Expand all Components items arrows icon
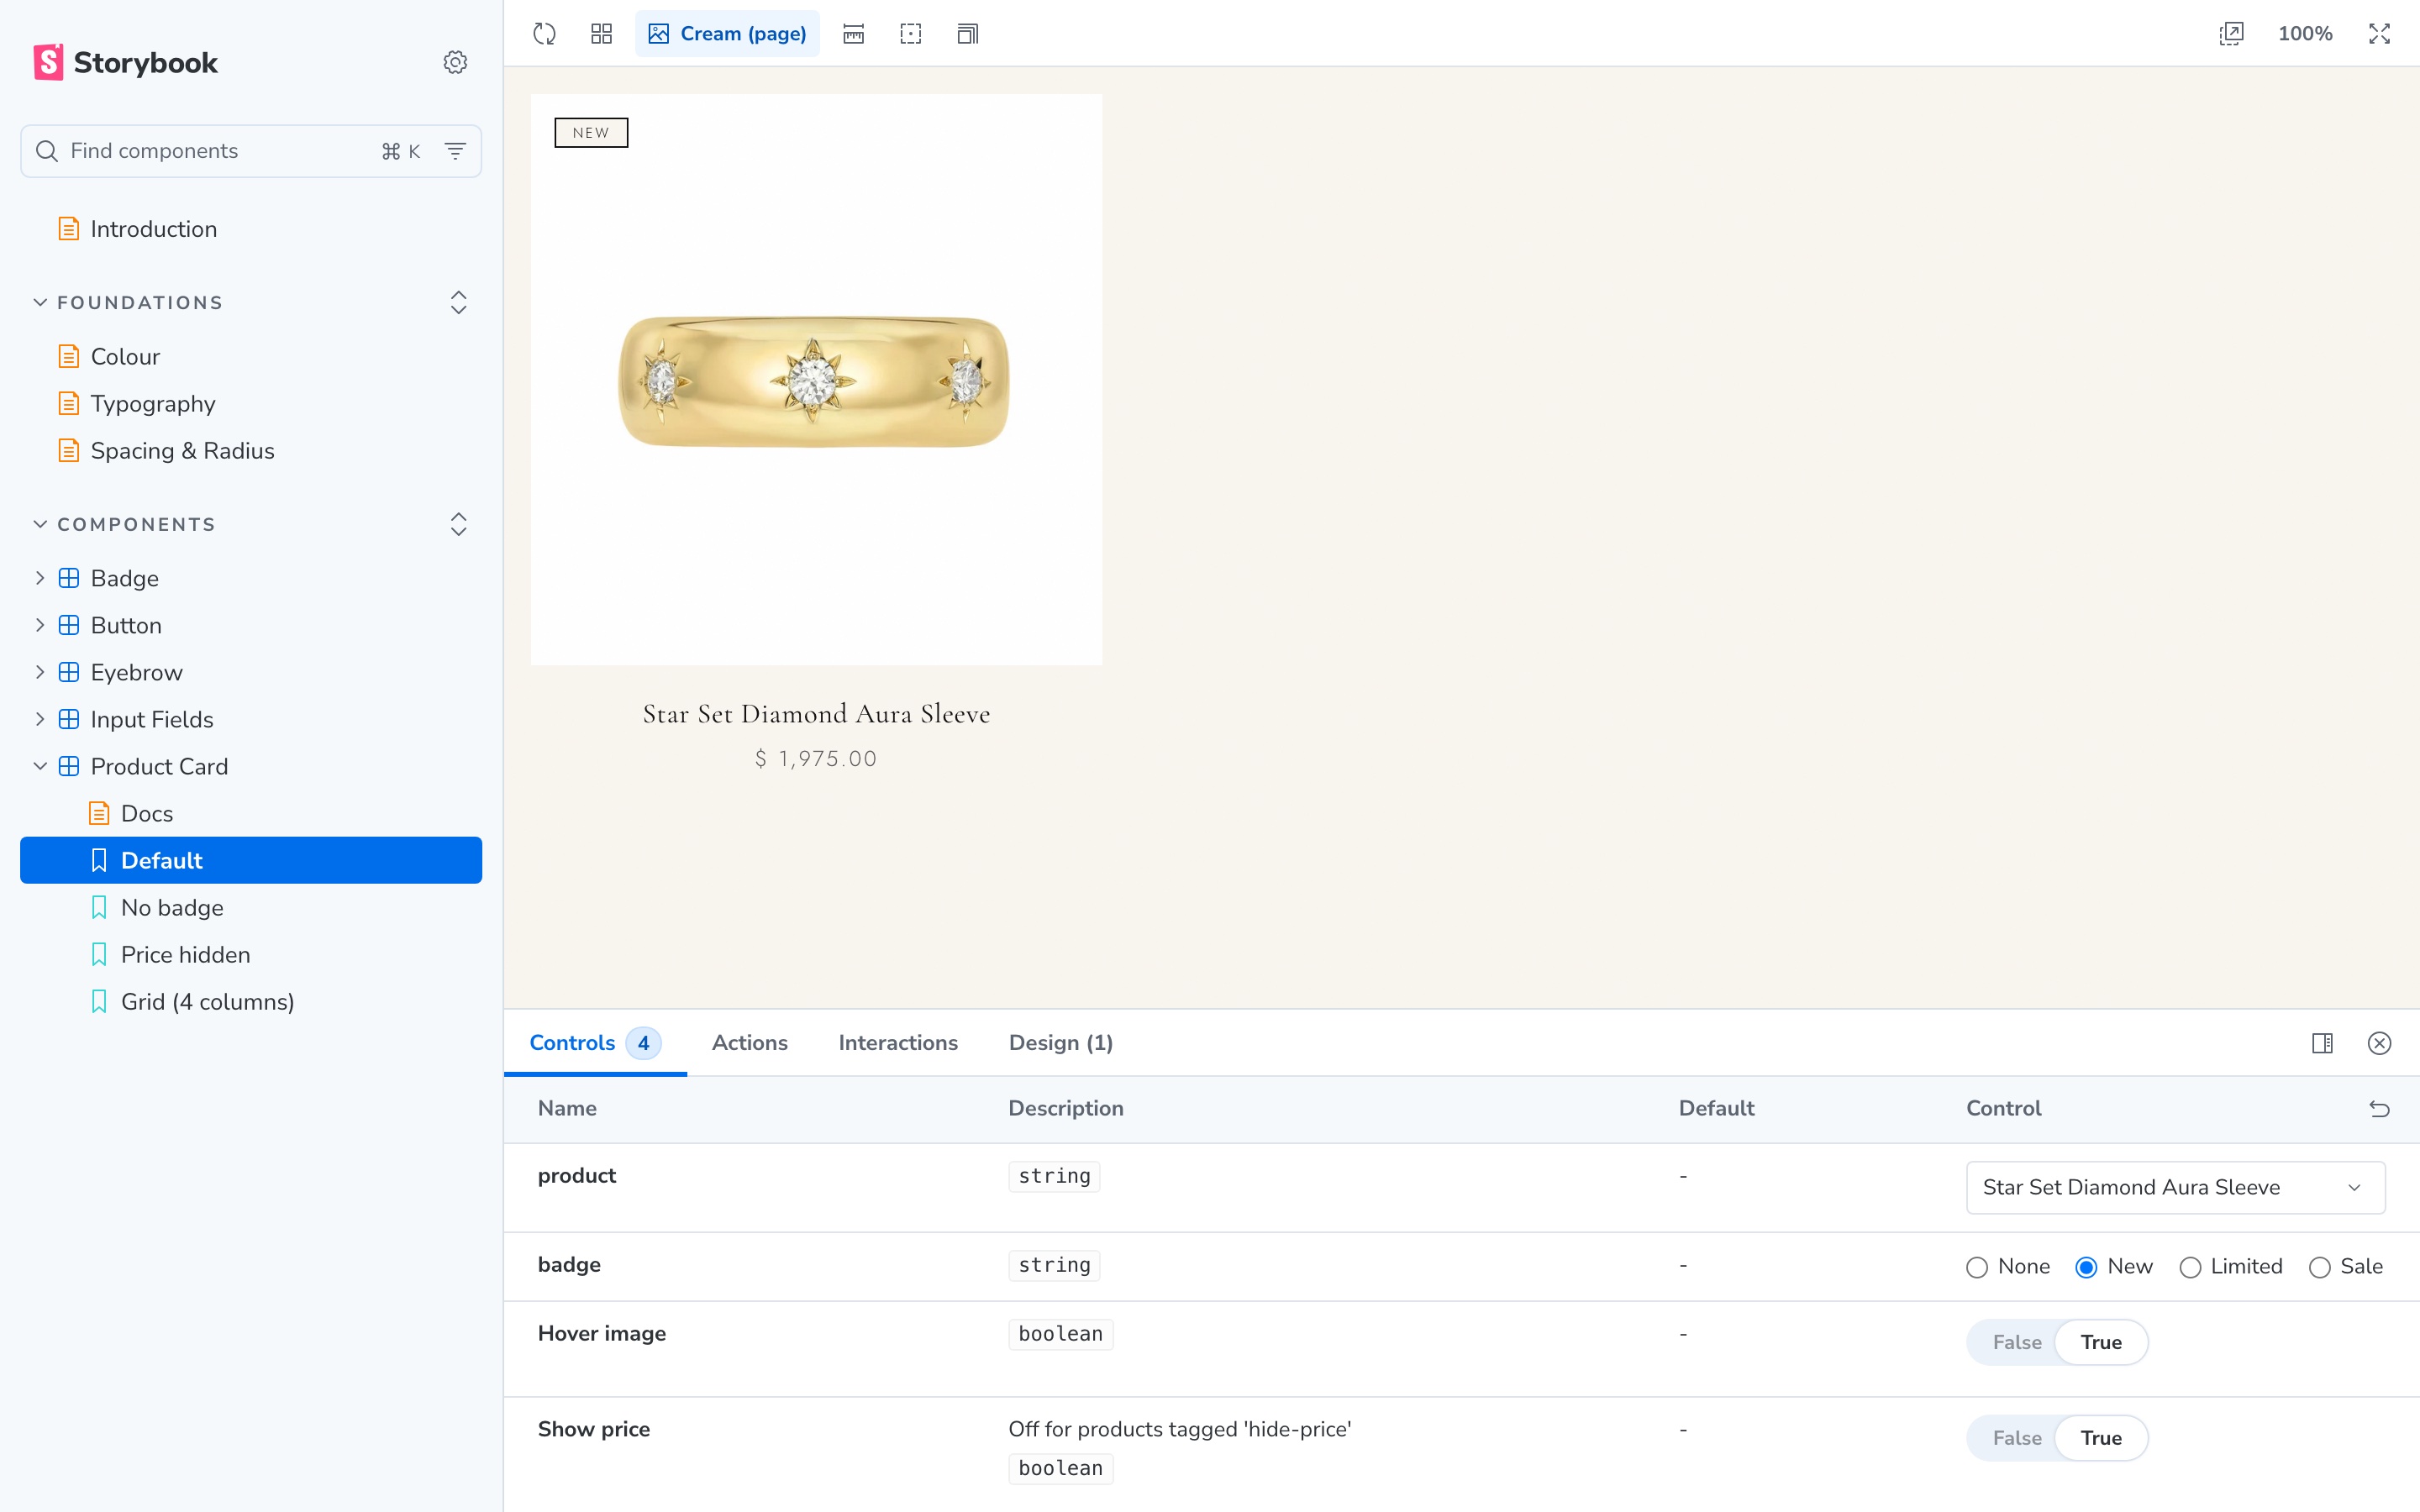The width and height of the screenshot is (2420, 1512). [x=459, y=524]
